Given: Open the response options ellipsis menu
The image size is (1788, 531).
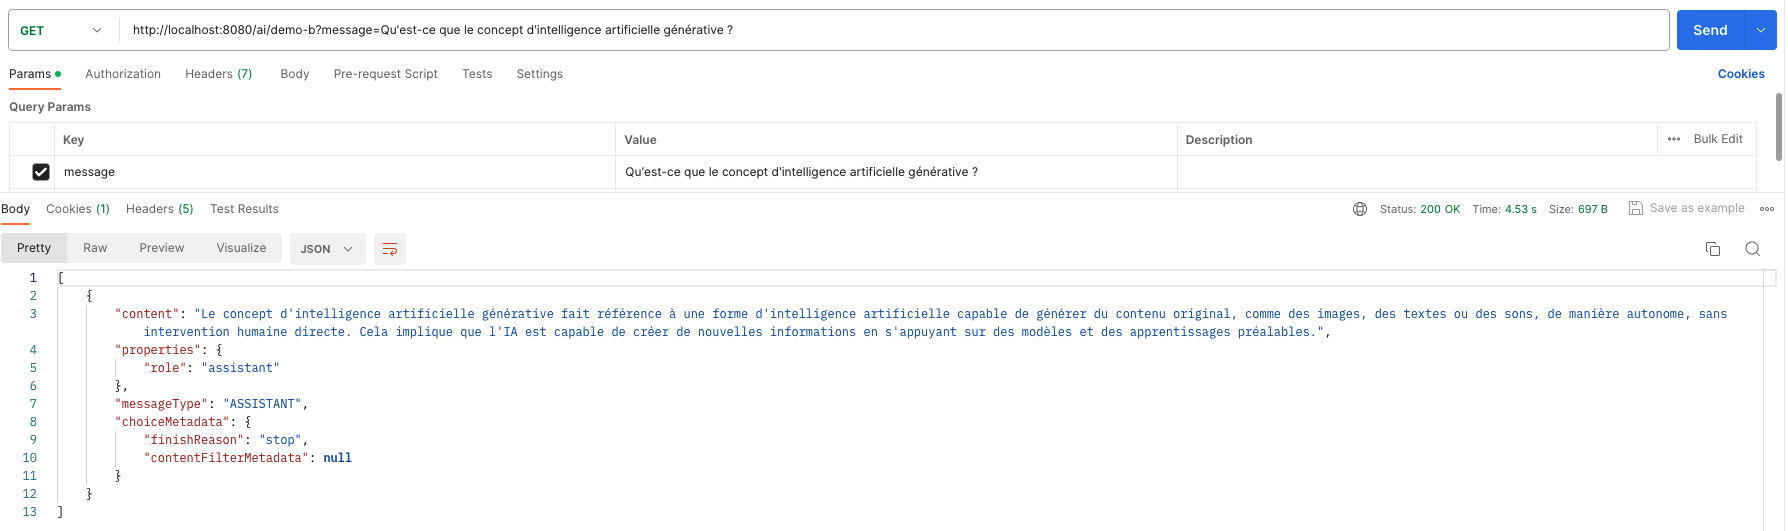Looking at the screenshot, I should coord(1767,209).
